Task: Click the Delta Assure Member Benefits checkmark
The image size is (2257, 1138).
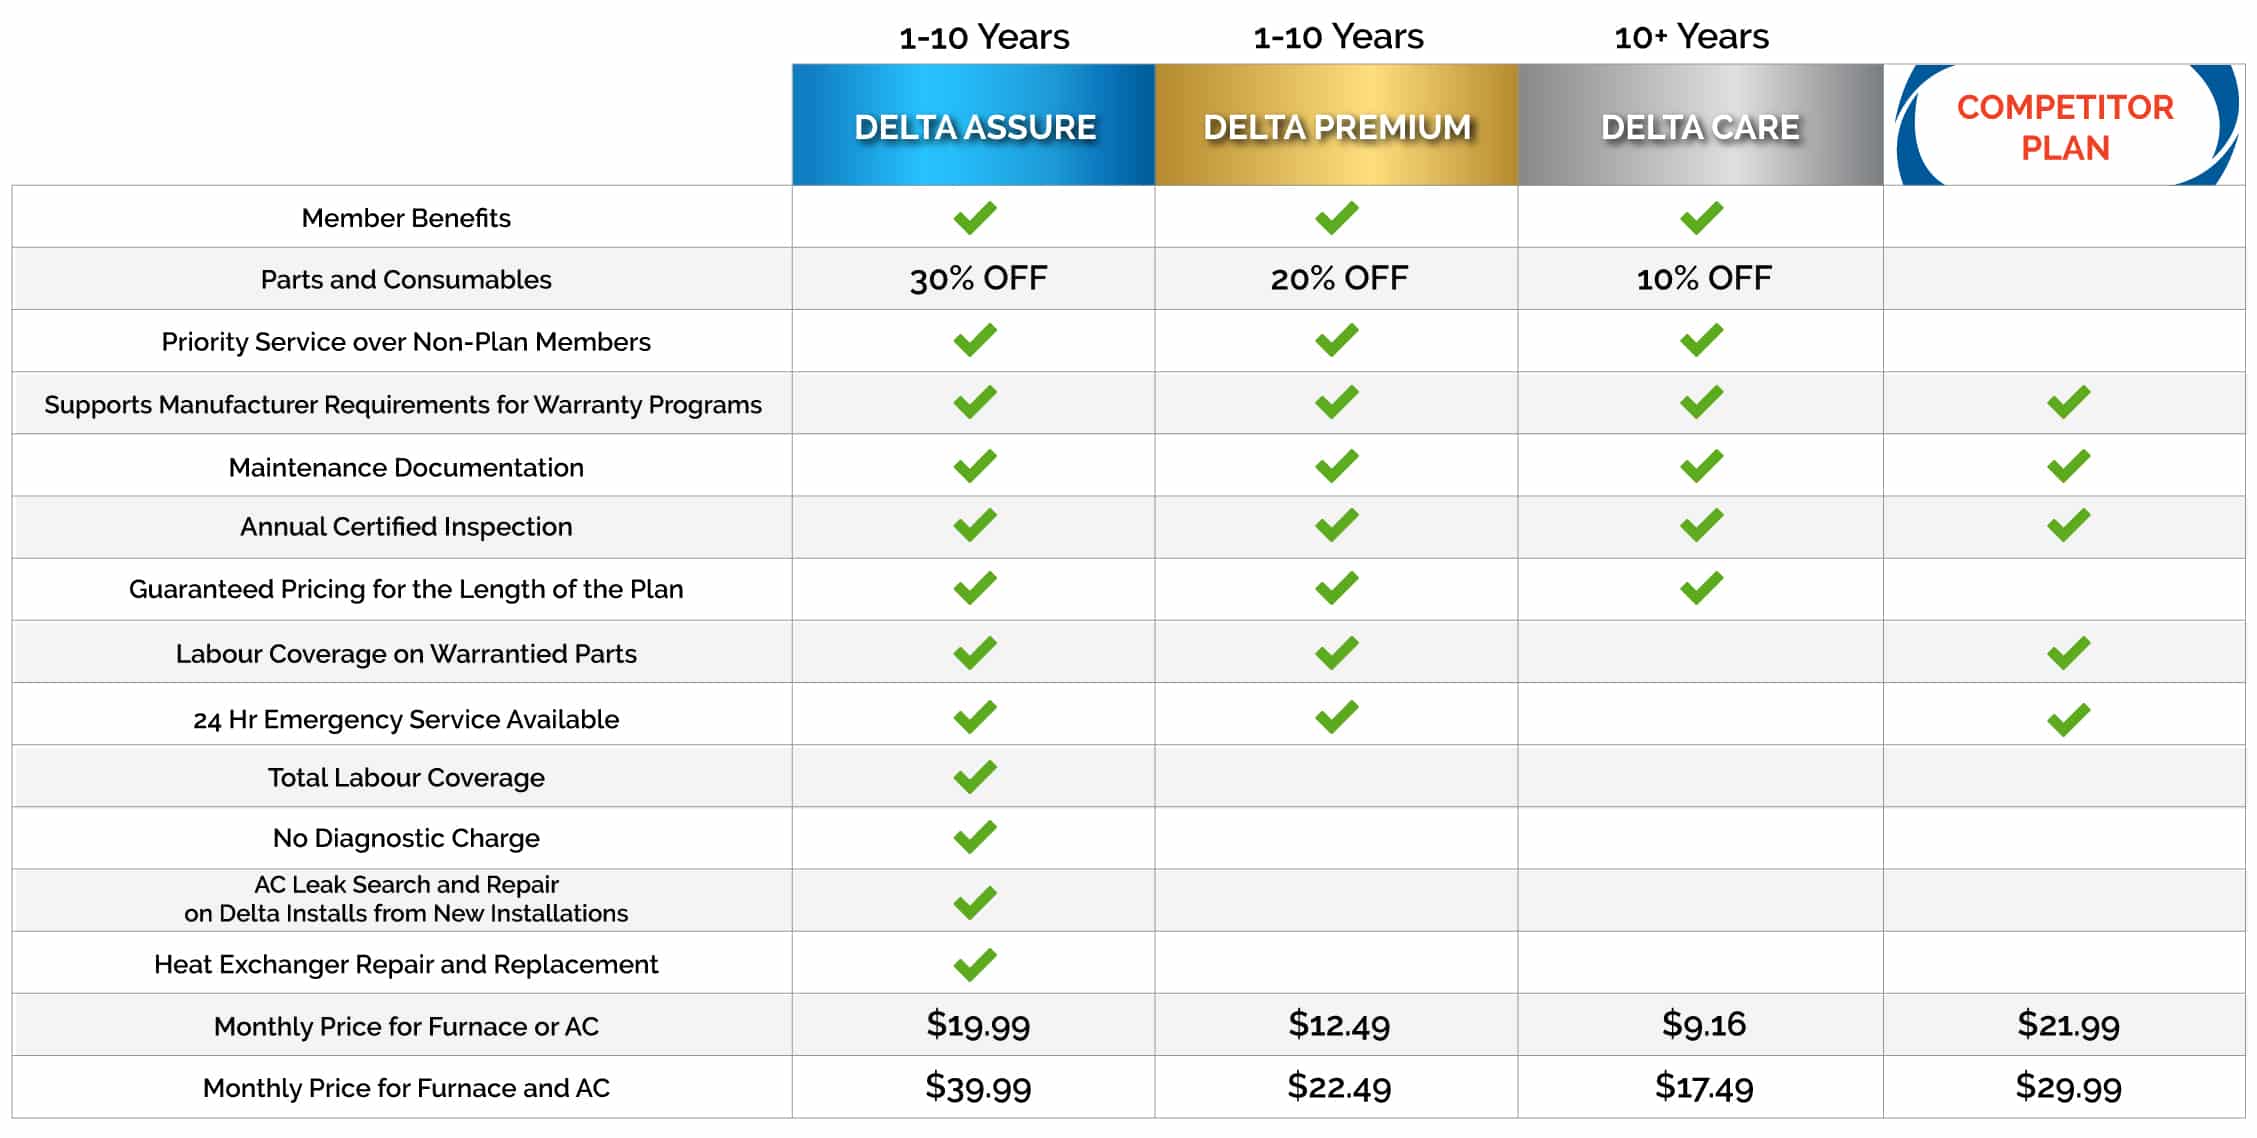Action: [x=975, y=217]
